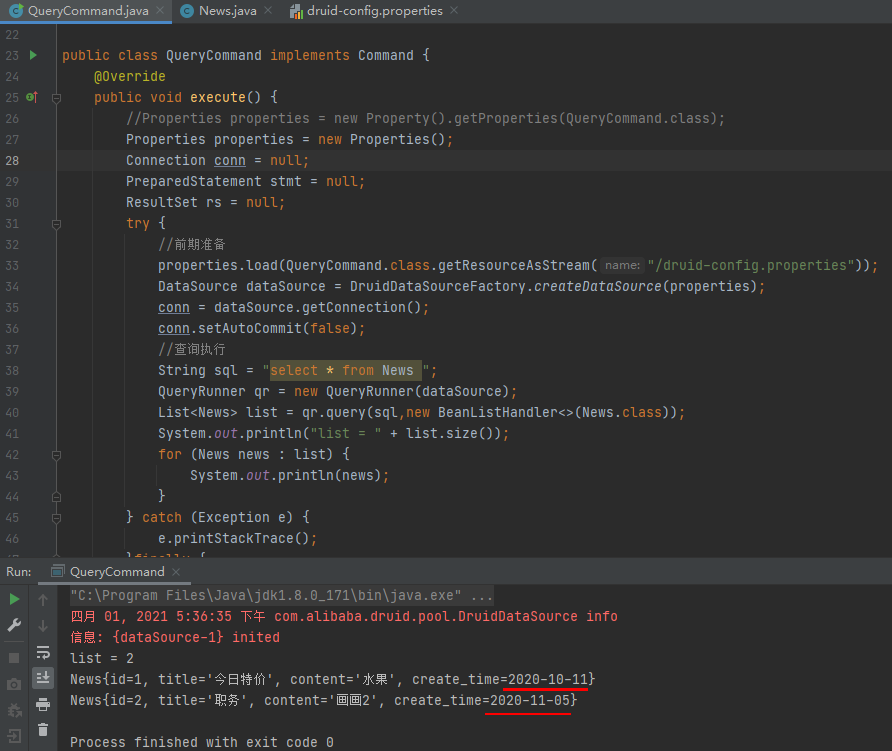892x751 pixels.
Task: Toggle Scroll to End in console toolbar
Action: 43,678
